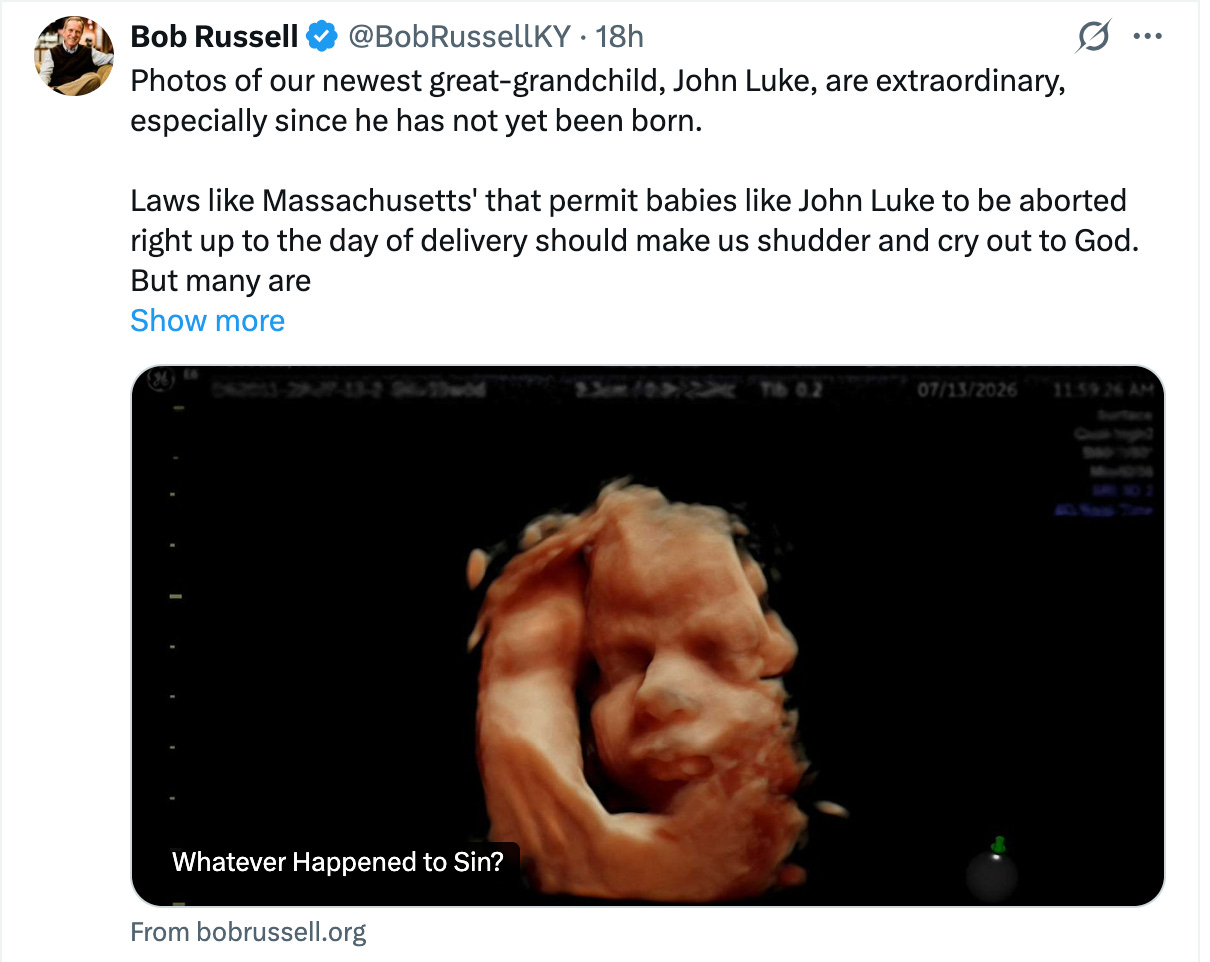Screen dimensions: 1210x962
Task: Click the Bob Russell display name
Action: pyautogui.click(x=215, y=38)
